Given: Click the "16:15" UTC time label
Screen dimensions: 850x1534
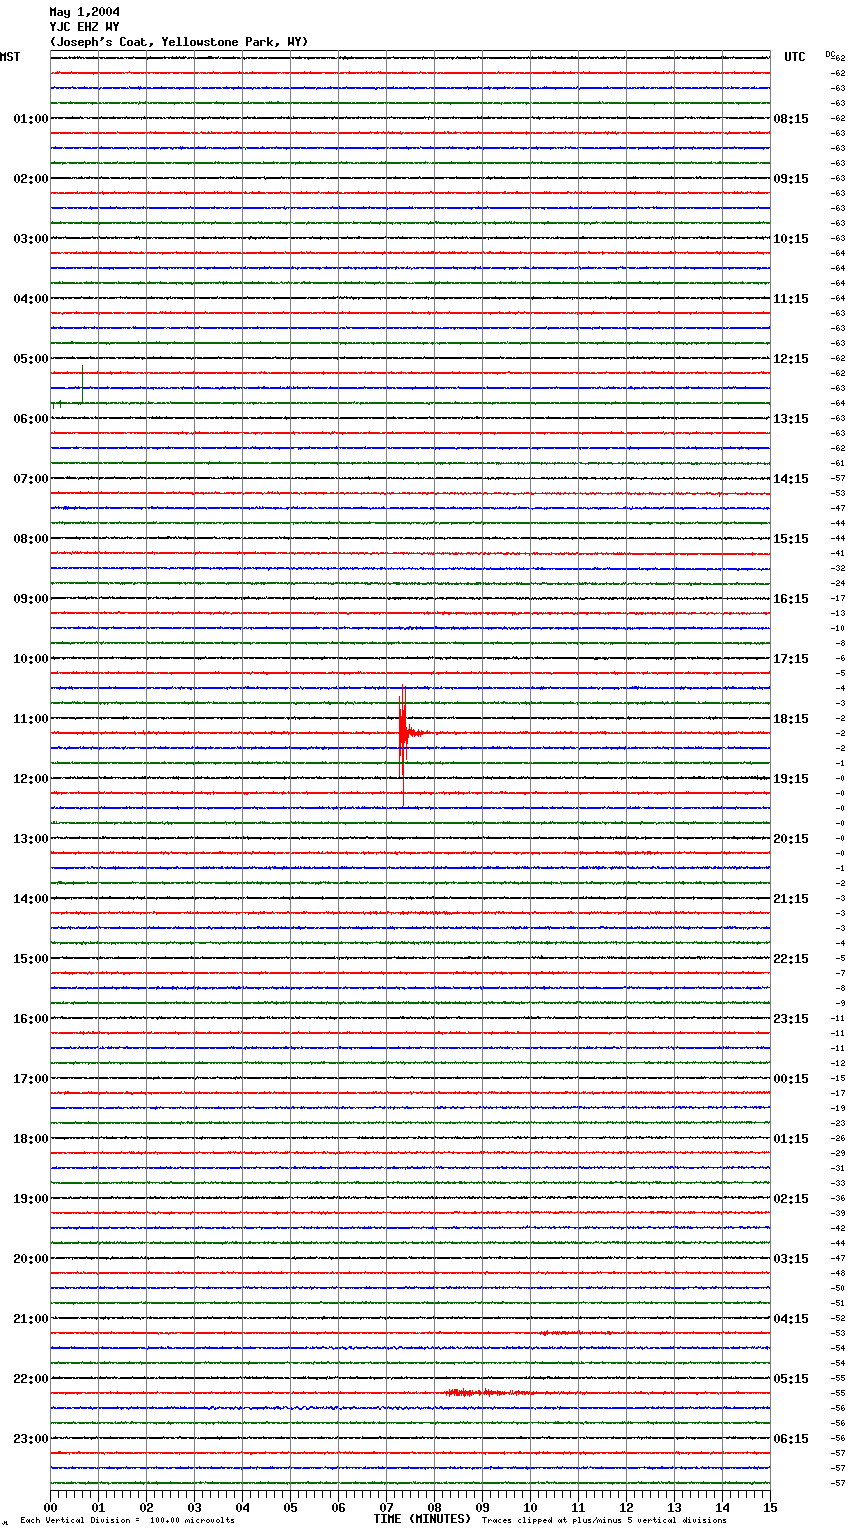Looking at the screenshot, I should [791, 599].
